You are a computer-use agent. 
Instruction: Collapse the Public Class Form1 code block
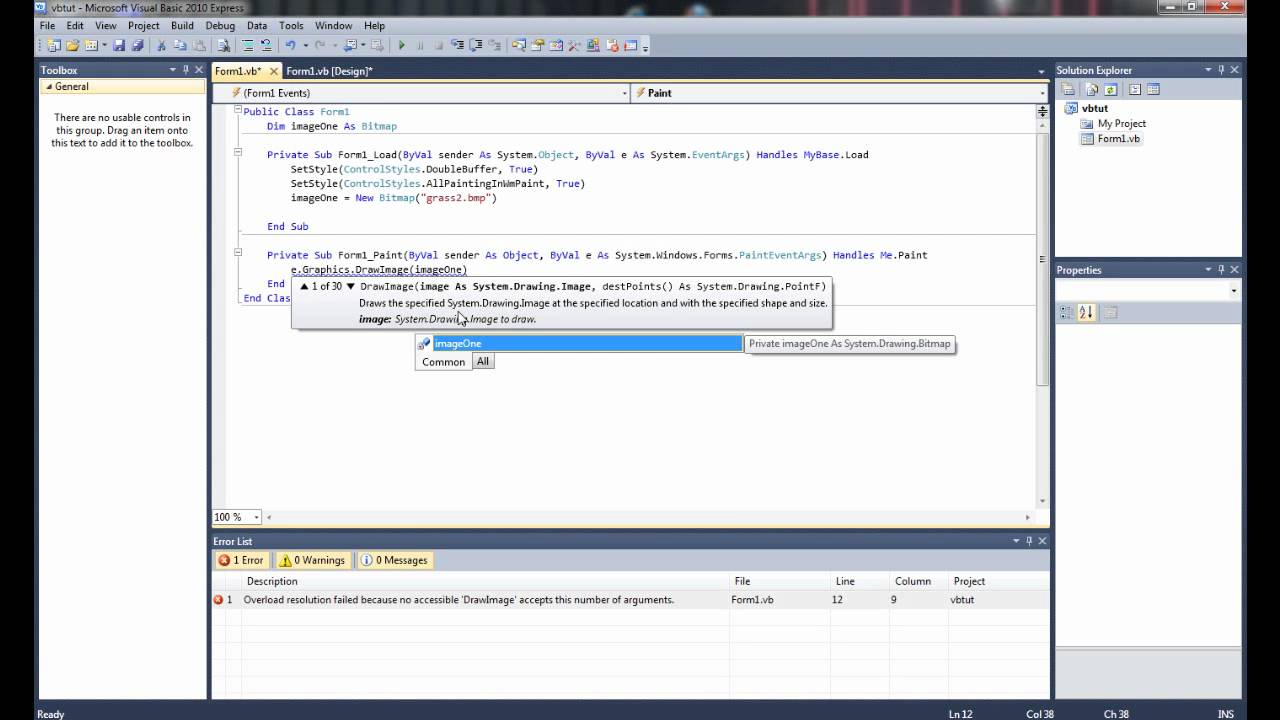[x=238, y=111]
